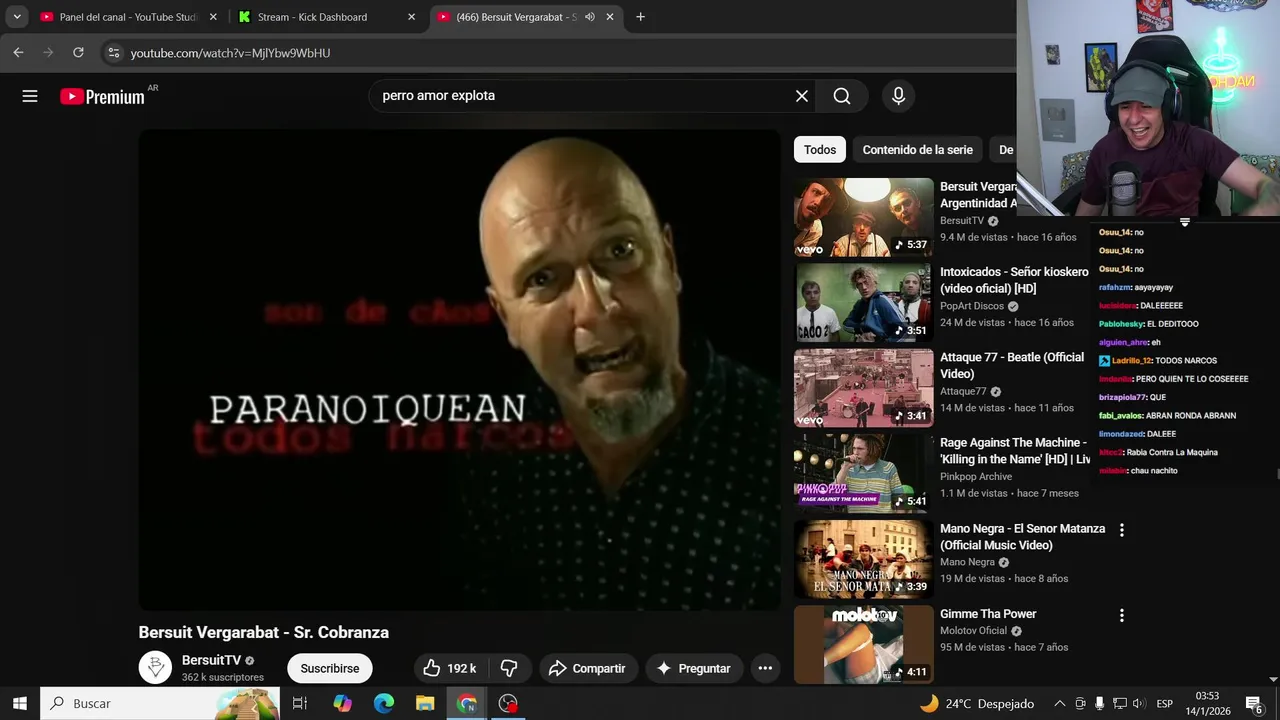Image resolution: width=1280 pixels, height=720 pixels.
Task: Open the volume speaker tray icon
Action: [x=1139, y=703]
